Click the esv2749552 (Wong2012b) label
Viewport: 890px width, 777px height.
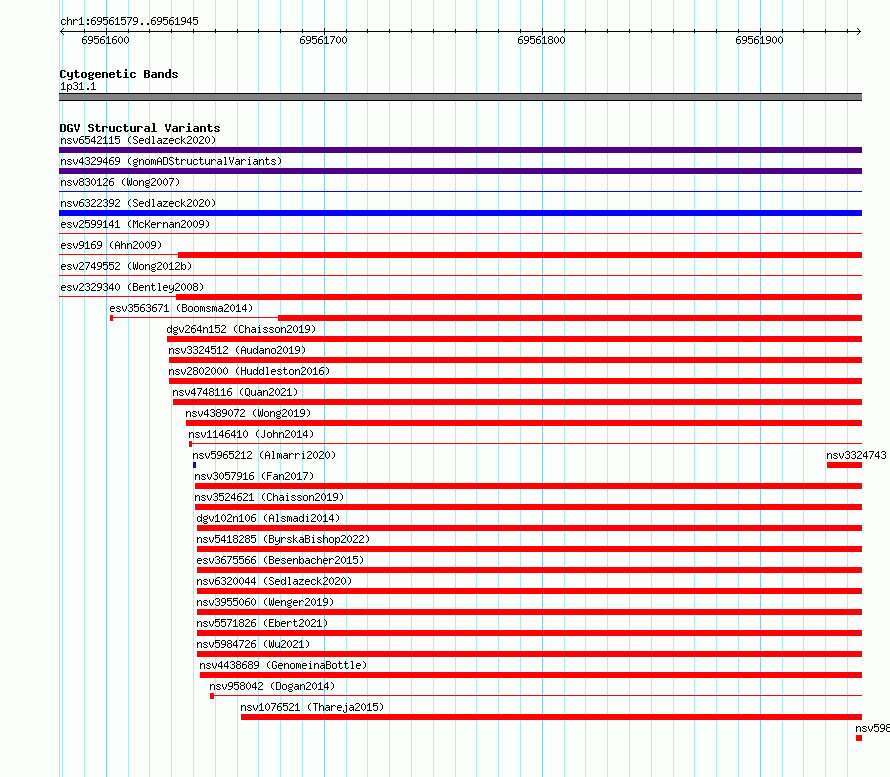[126, 266]
